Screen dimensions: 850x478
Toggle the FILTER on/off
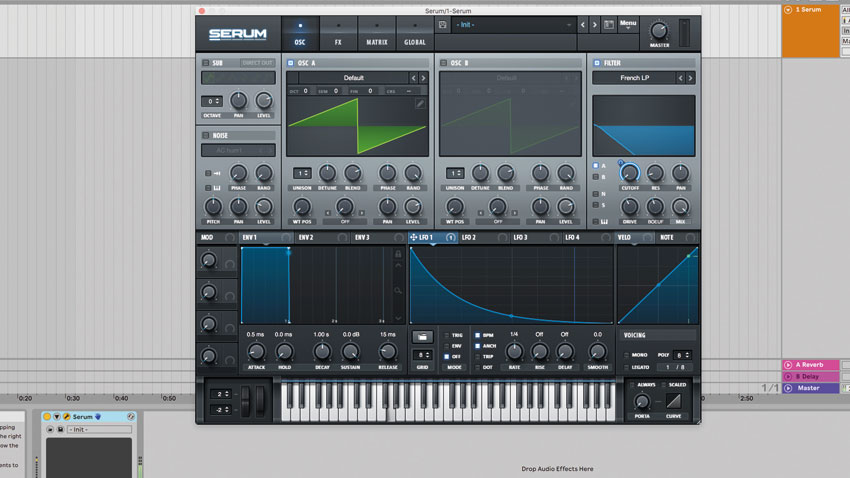(597, 63)
